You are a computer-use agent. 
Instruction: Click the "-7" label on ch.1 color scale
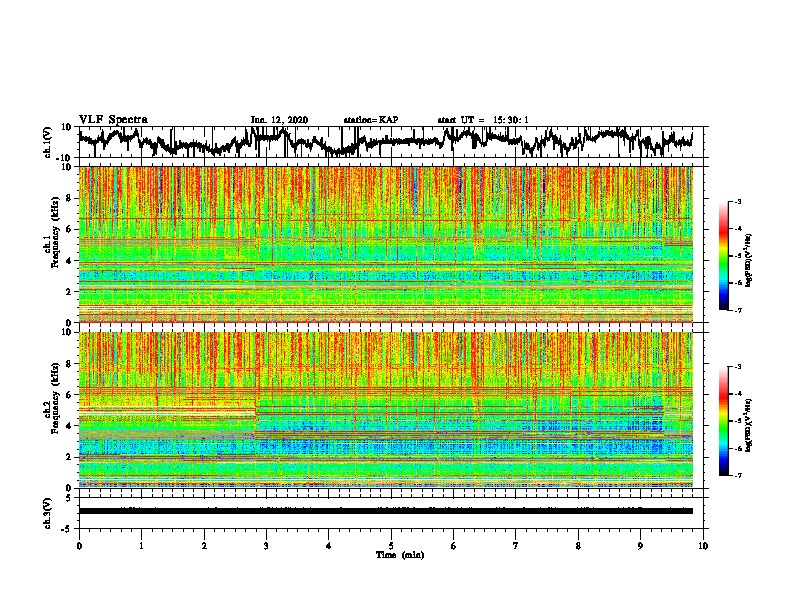click(737, 310)
